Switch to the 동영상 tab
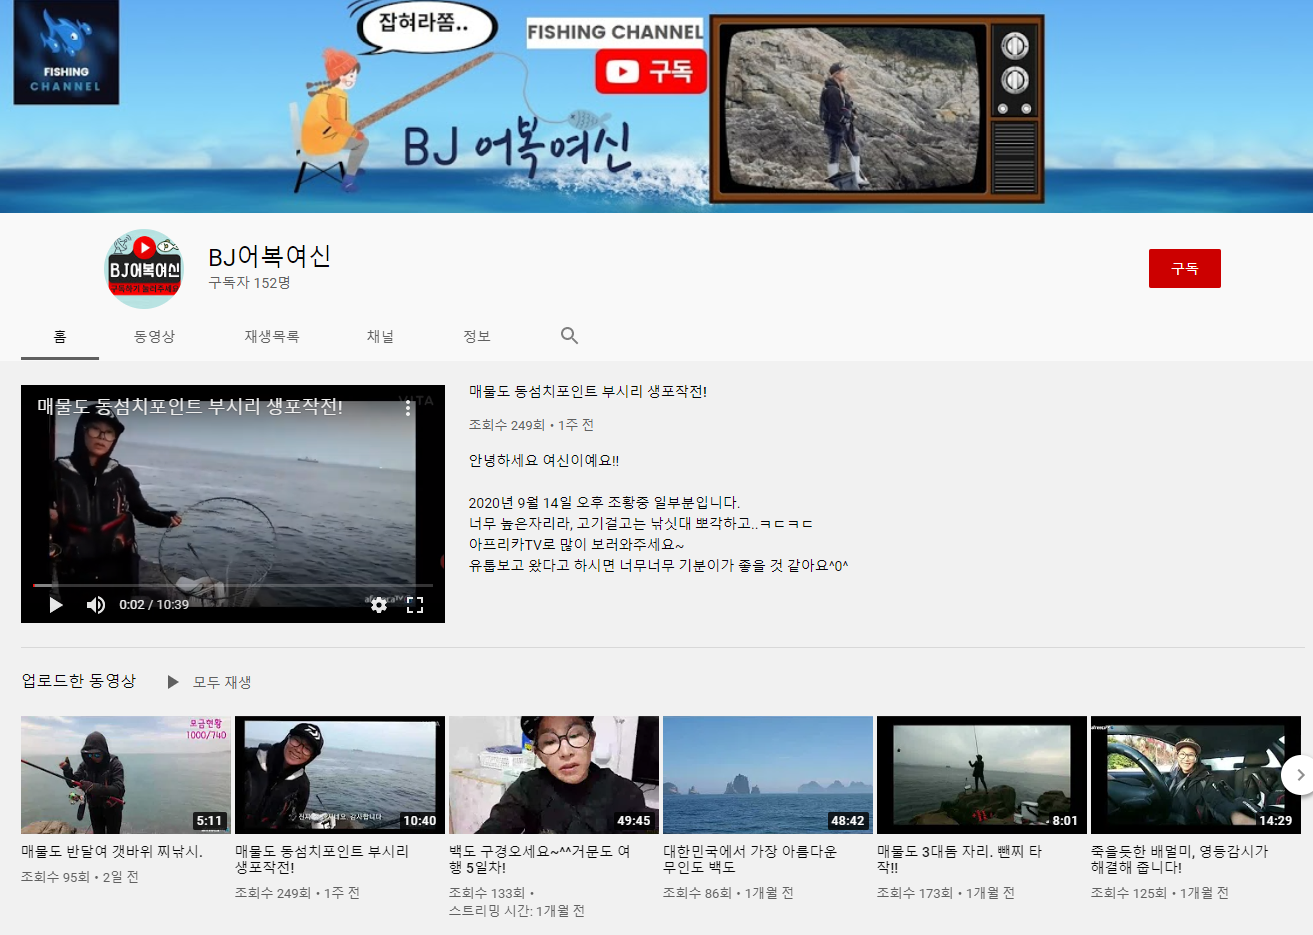1313x935 pixels. point(154,337)
